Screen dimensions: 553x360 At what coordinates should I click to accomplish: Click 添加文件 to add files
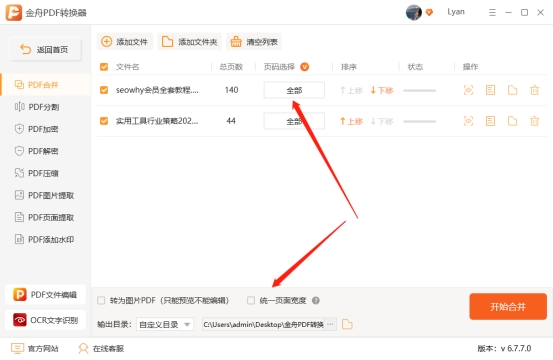pos(125,42)
